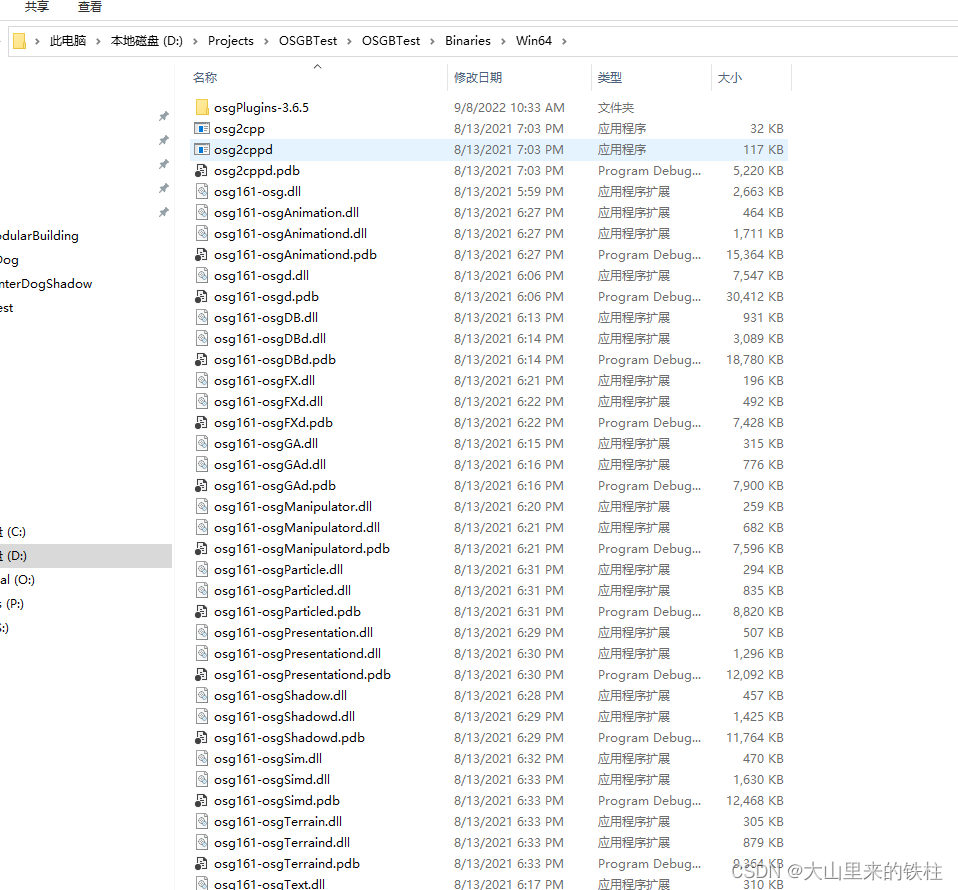Sort files by the 大小 column header
Screen dimensions: 958x890
coord(729,77)
